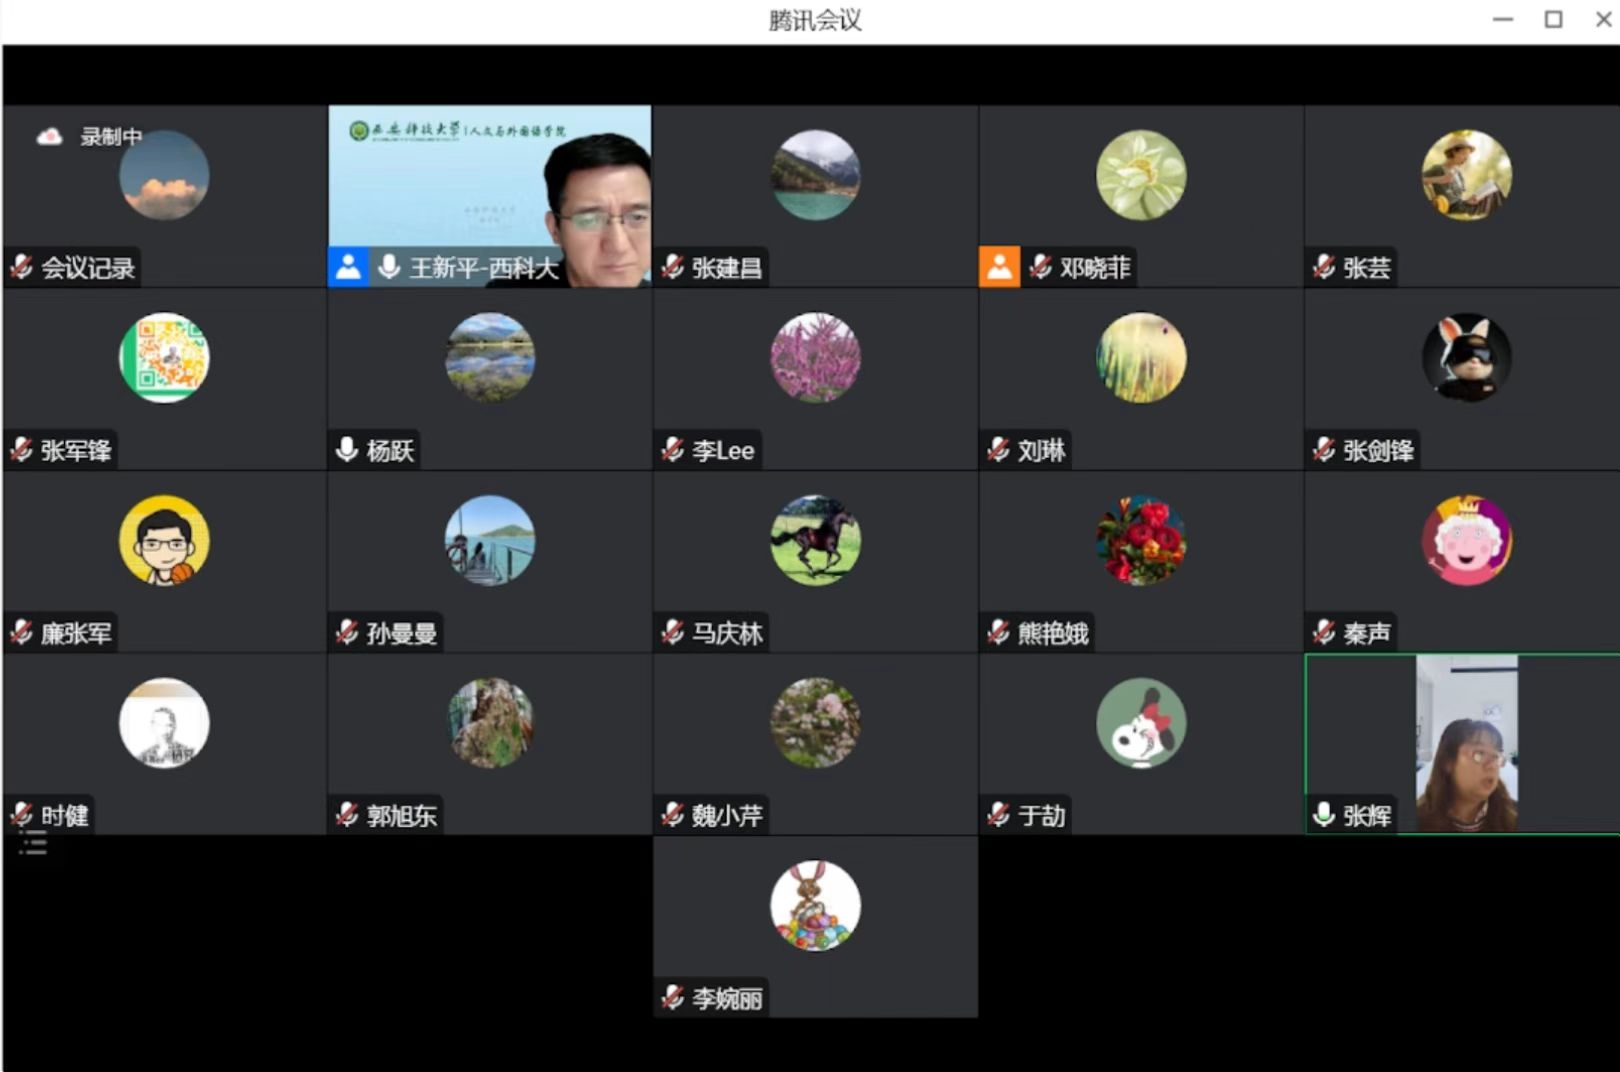This screenshot has width=1620, height=1072.
Task: Click the muted microphone icon beside 马庆林
Action: point(673,632)
